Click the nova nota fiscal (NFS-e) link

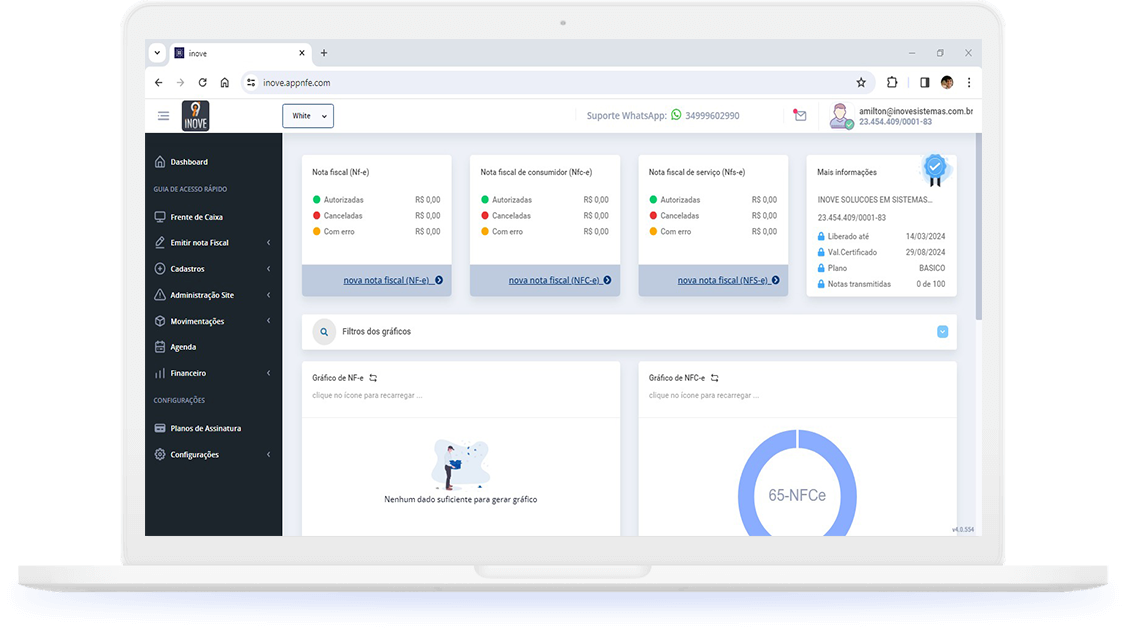tap(722, 280)
